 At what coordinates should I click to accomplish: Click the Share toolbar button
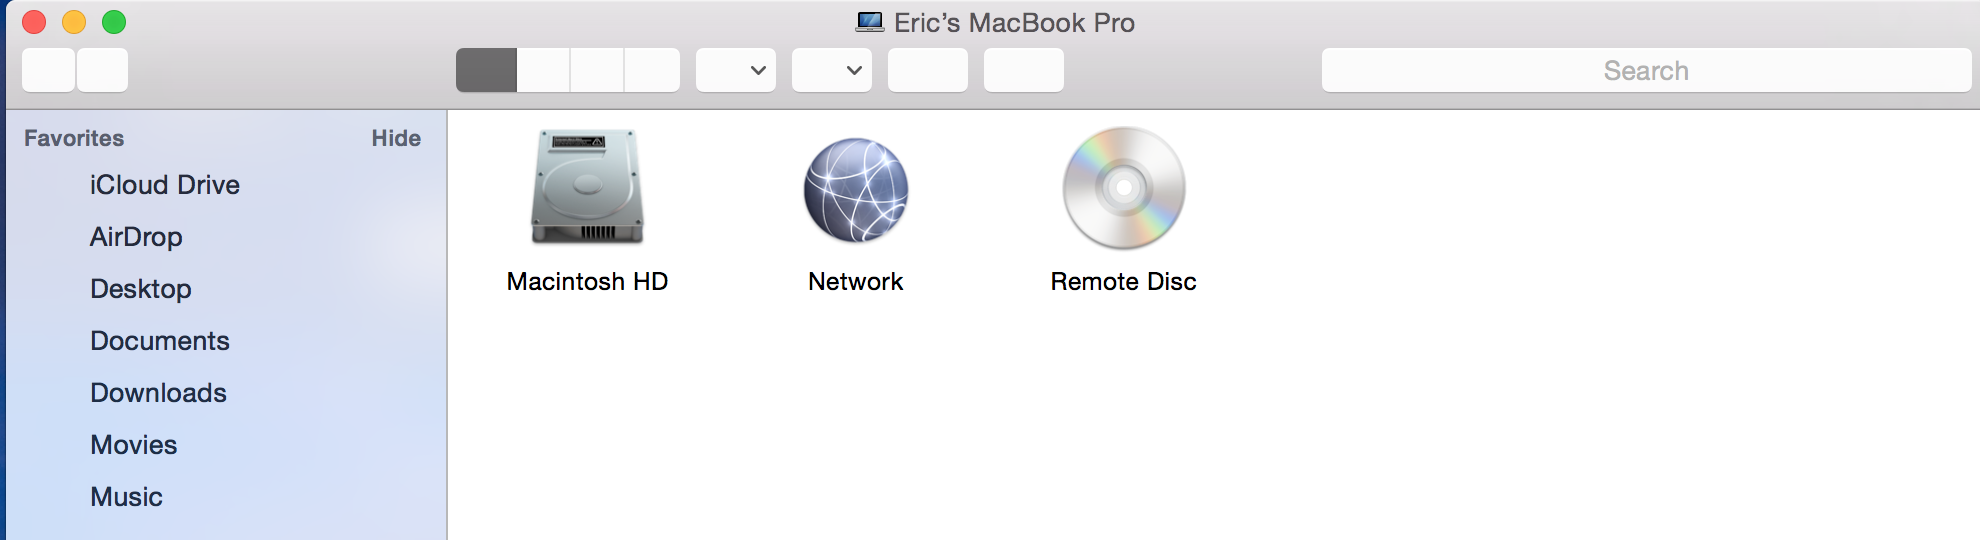(x=928, y=70)
